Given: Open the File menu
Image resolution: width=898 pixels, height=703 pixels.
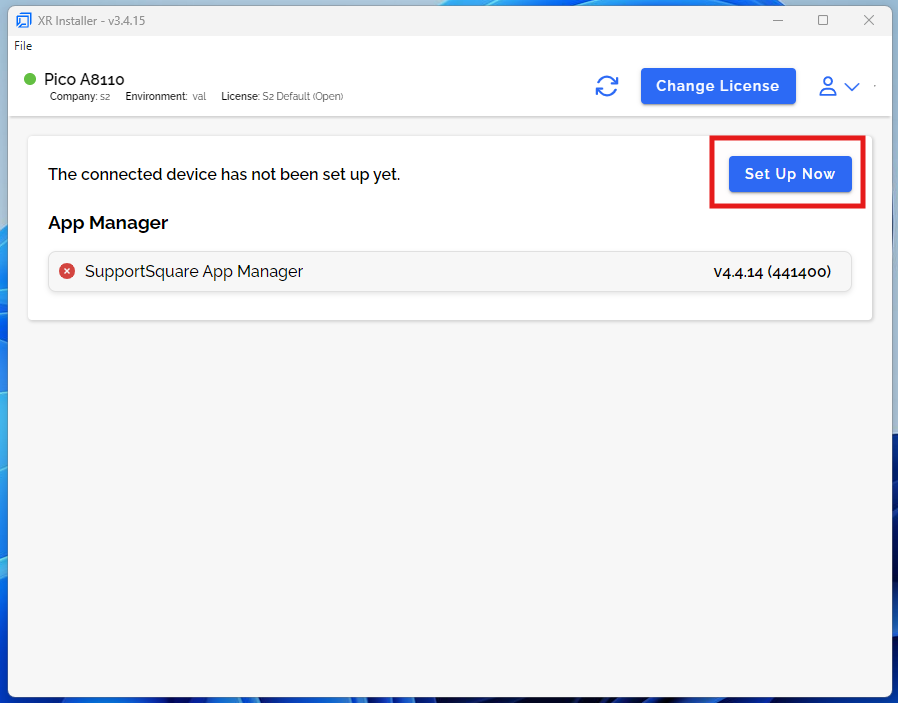Looking at the screenshot, I should tap(23, 46).
